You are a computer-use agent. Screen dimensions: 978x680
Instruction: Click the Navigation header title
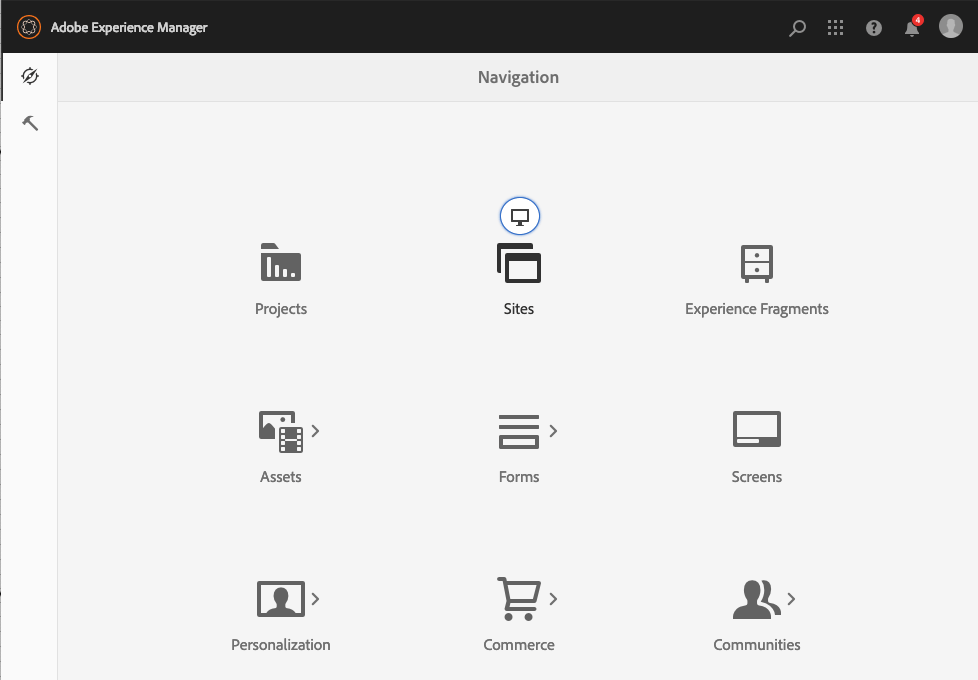point(518,76)
